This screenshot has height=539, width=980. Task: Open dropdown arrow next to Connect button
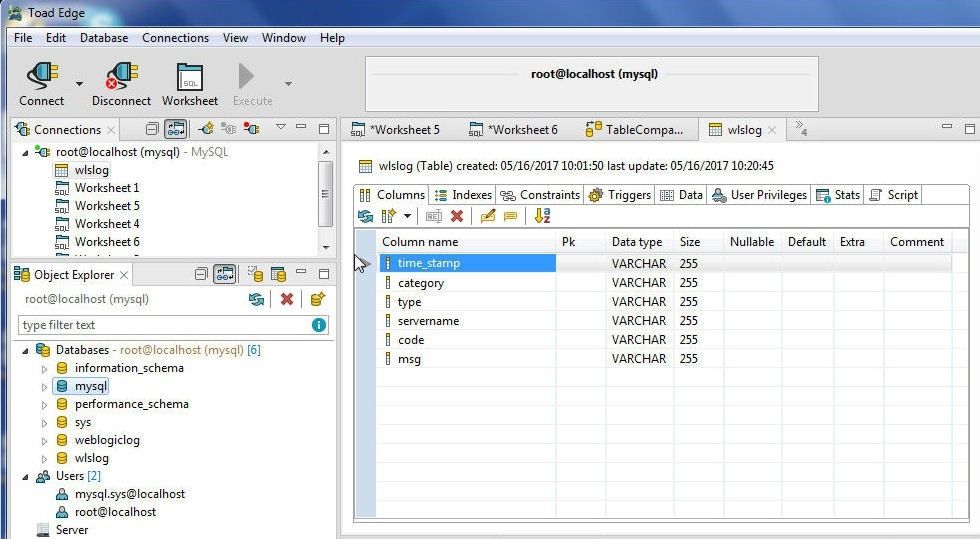pyautogui.click(x=79, y=83)
